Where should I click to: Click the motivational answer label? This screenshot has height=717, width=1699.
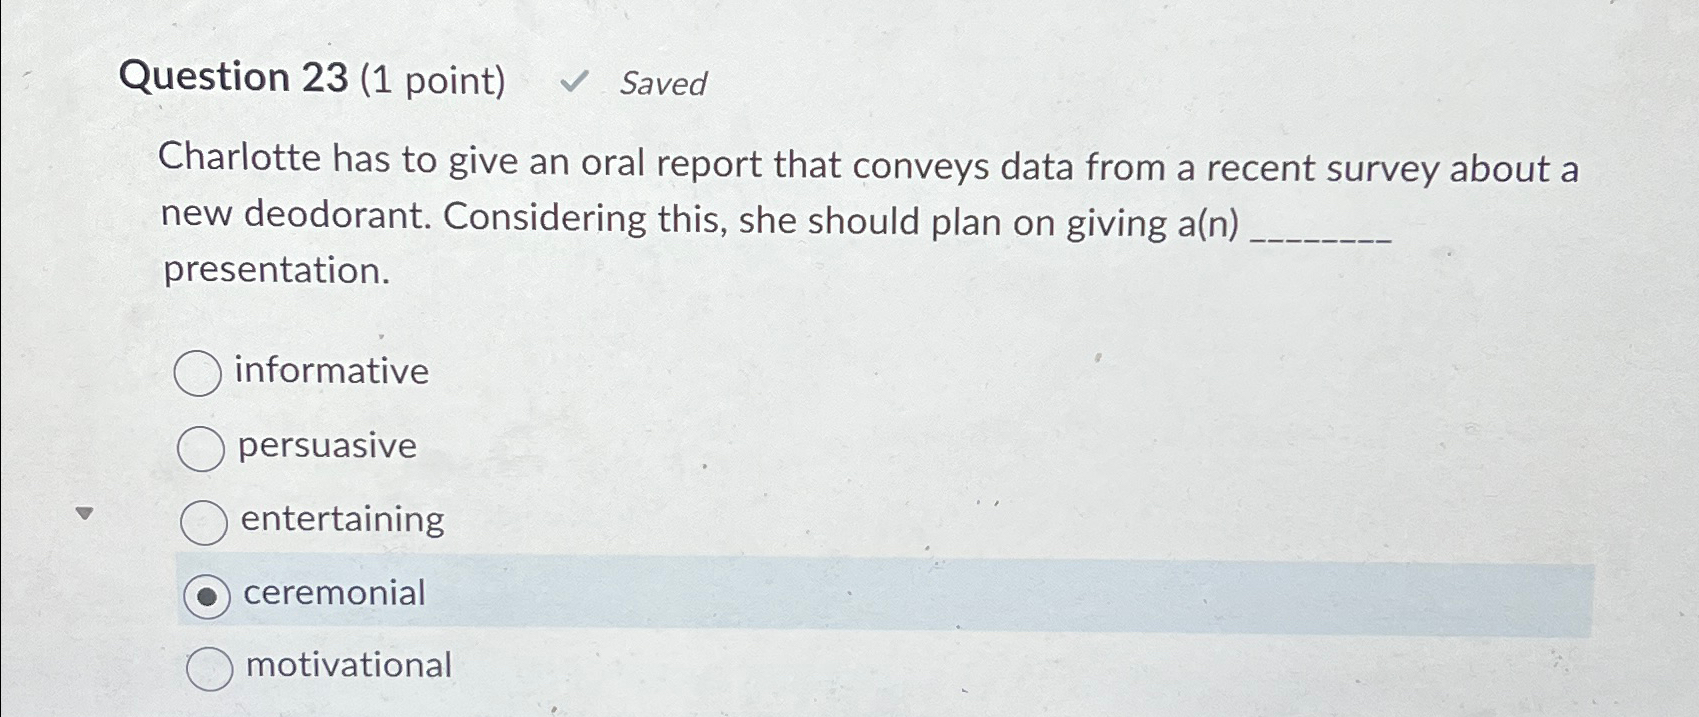point(346,667)
